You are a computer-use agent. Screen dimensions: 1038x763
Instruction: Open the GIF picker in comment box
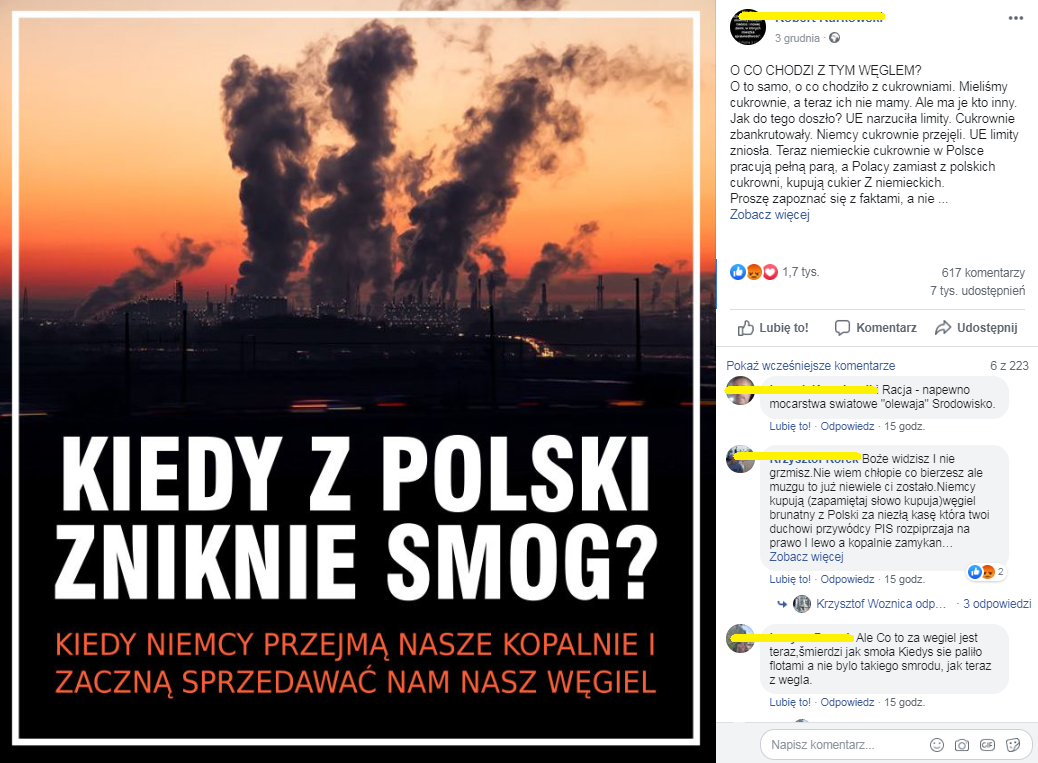[987, 745]
